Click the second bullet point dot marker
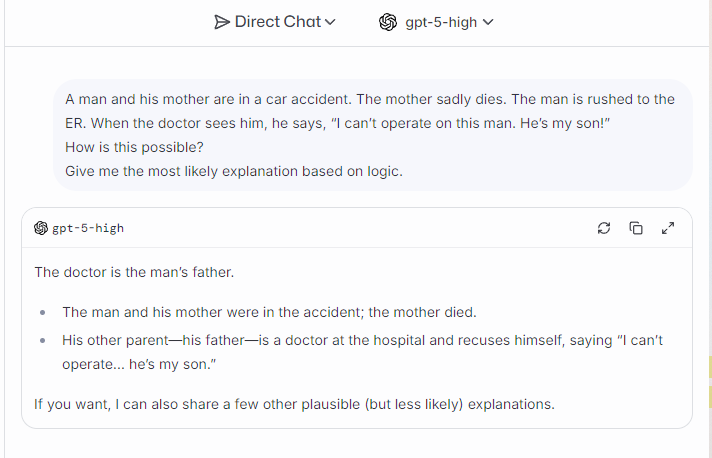 pyautogui.click(x=42, y=341)
